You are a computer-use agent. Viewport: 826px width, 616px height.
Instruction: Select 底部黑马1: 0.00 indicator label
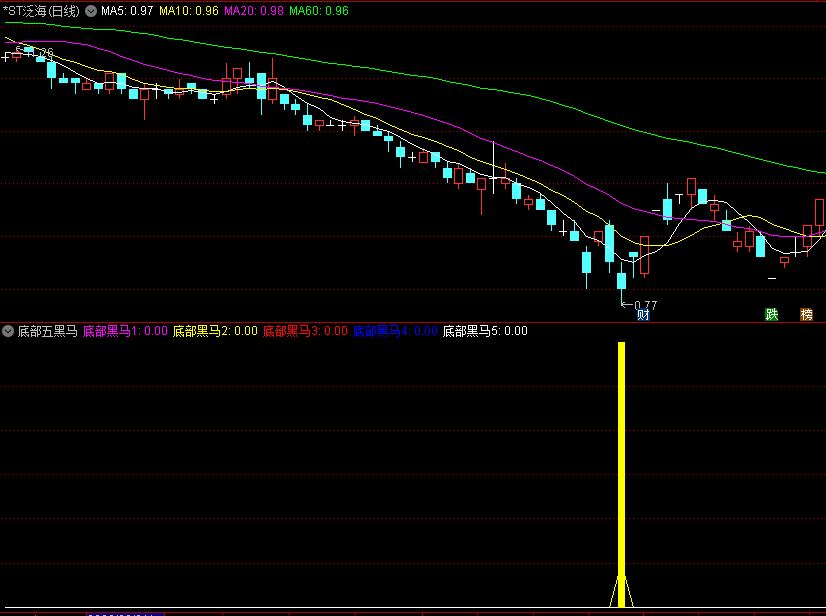[125, 331]
